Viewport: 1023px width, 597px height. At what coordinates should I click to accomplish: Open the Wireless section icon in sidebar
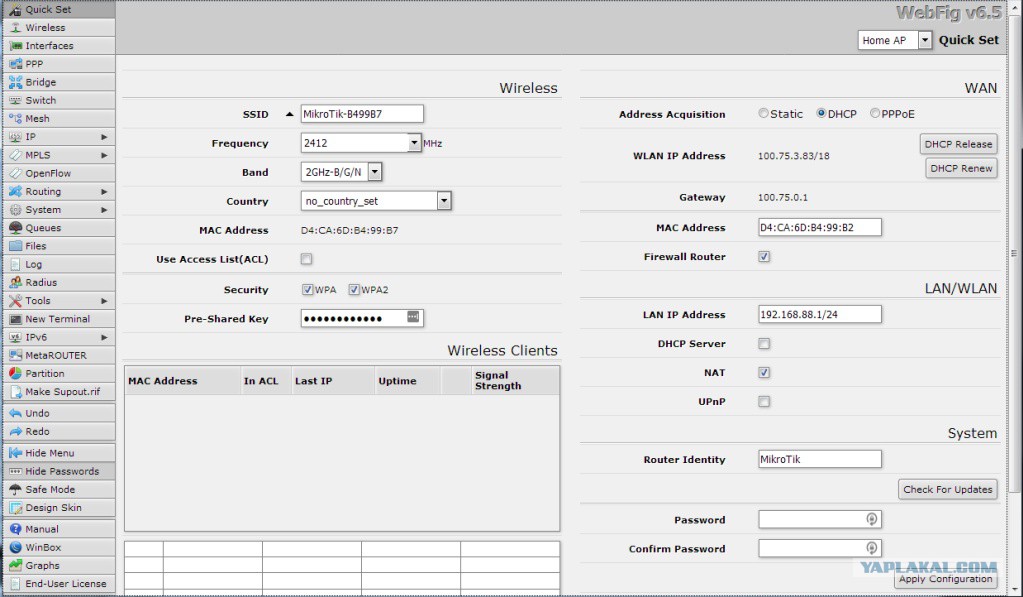[15, 28]
